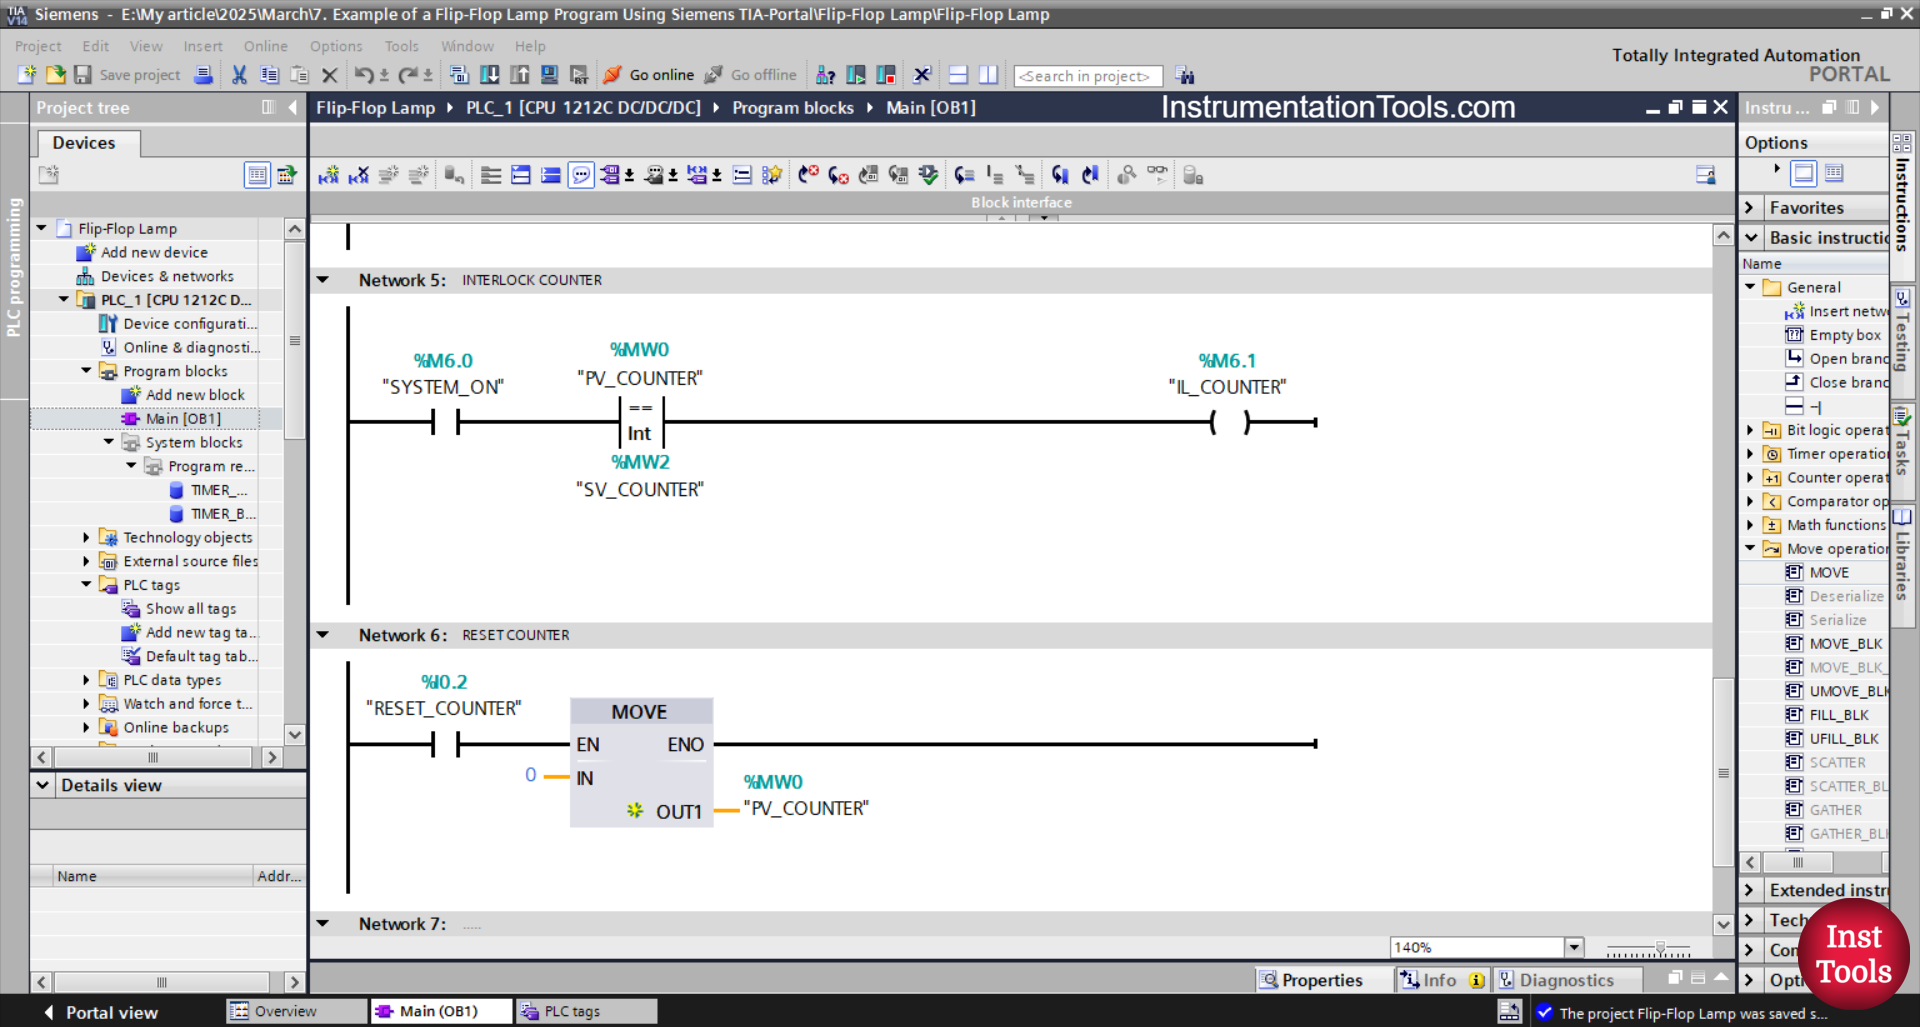The width and height of the screenshot is (1920, 1027).
Task: Collapse the Basic instructions panel
Action: tap(1752, 237)
